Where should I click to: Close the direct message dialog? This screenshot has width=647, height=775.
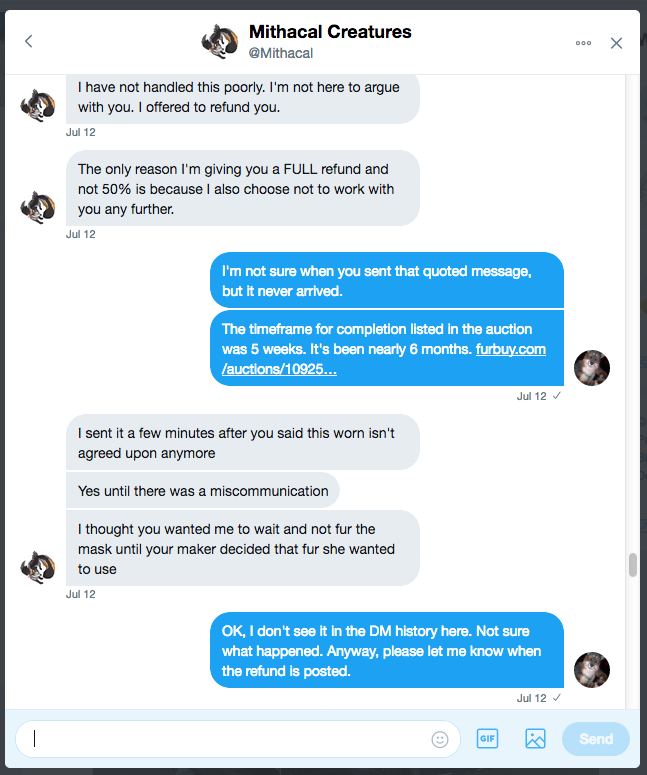click(x=616, y=43)
